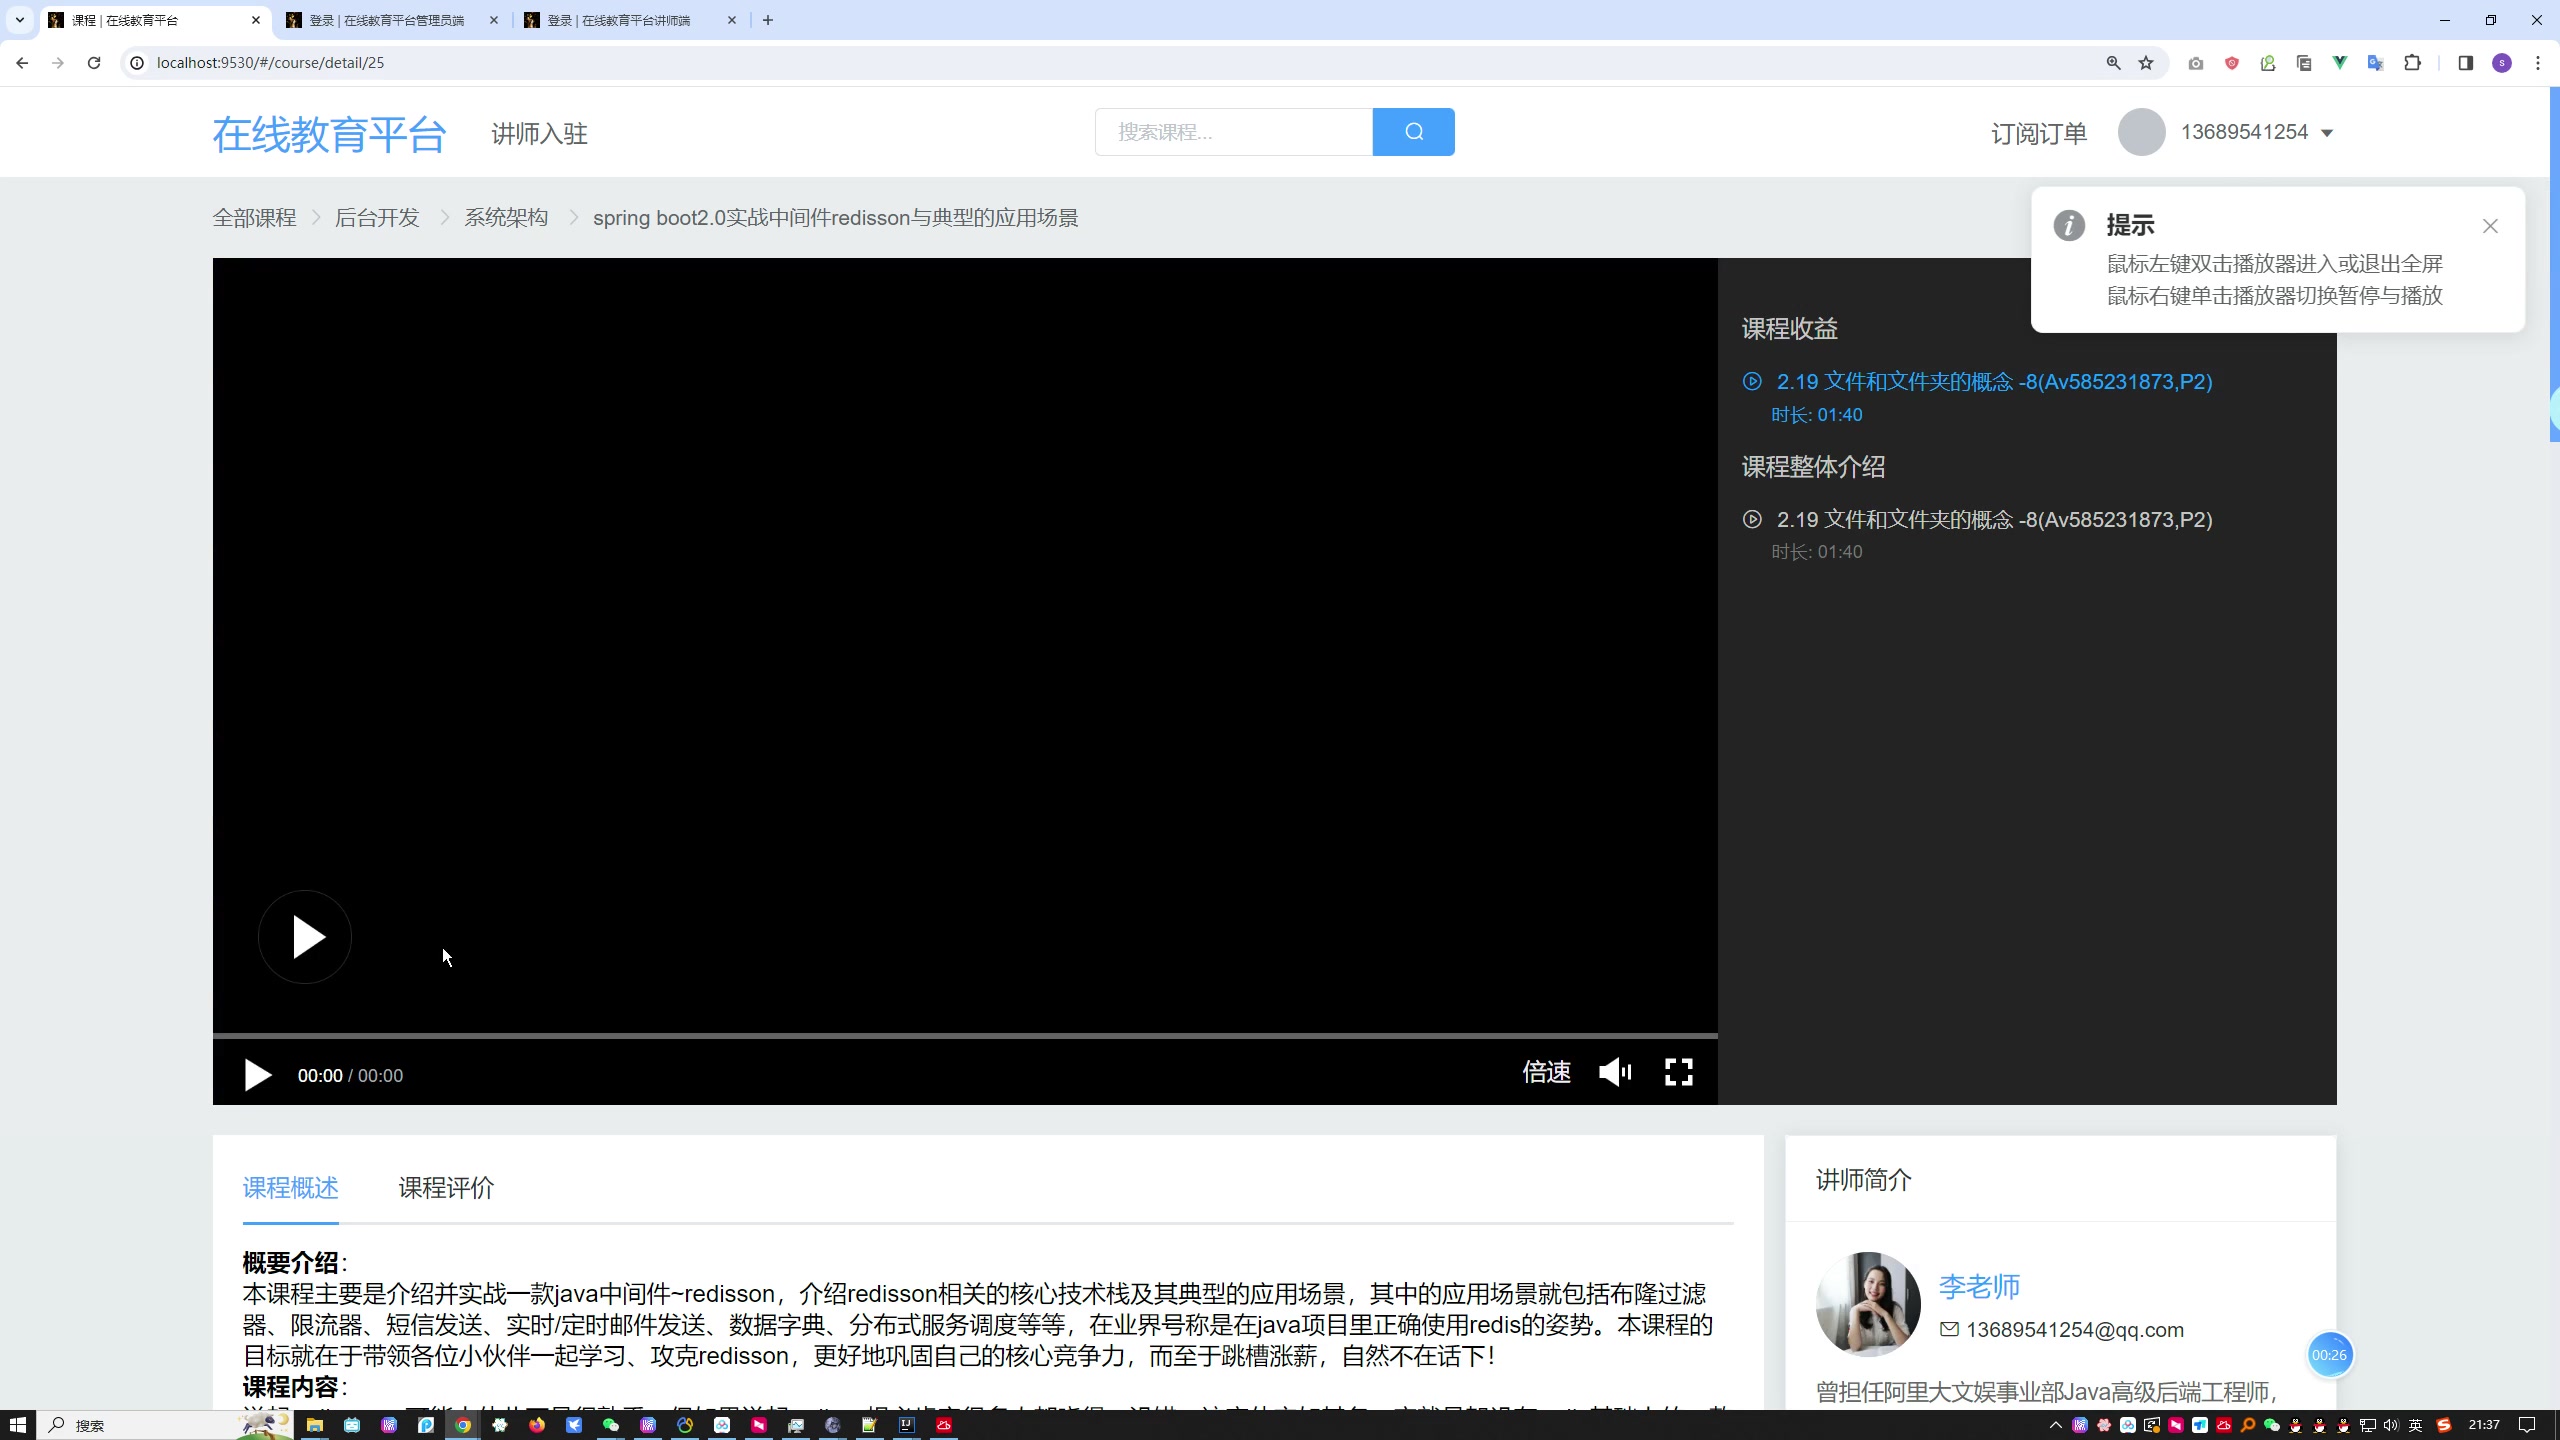
Task: Play the lesson under 课程整体介绍
Action: (x=1994, y=520)
